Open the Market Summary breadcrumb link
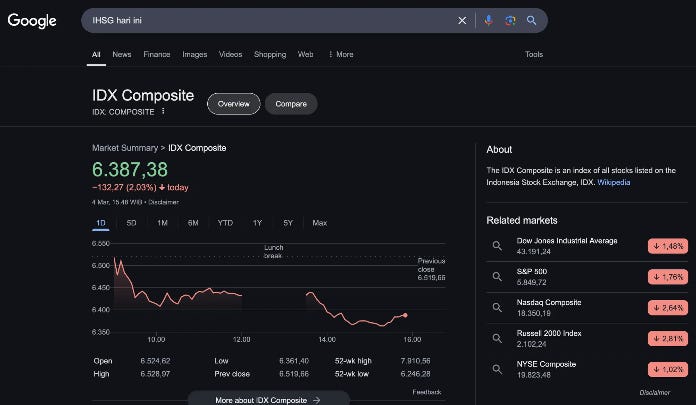Image resolution: width=696 pixels, height=405 pixels. pos(125,148)
